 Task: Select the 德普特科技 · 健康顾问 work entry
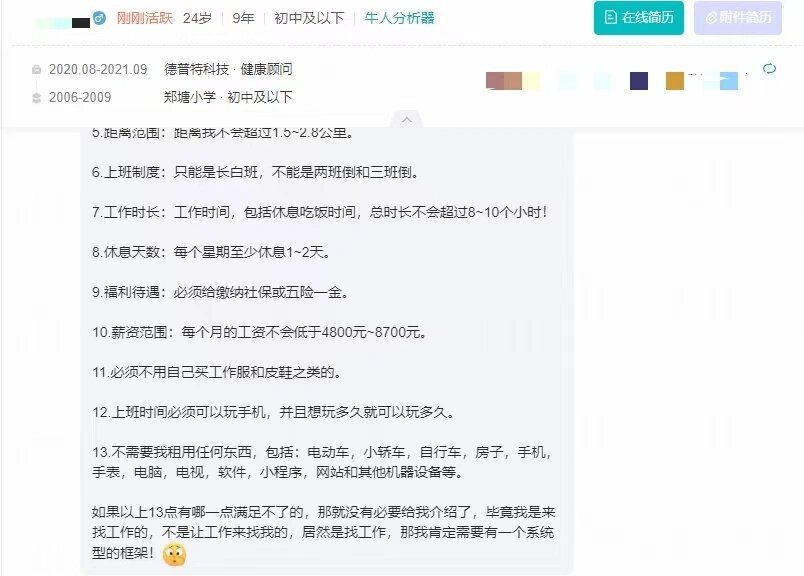point(228,69)
